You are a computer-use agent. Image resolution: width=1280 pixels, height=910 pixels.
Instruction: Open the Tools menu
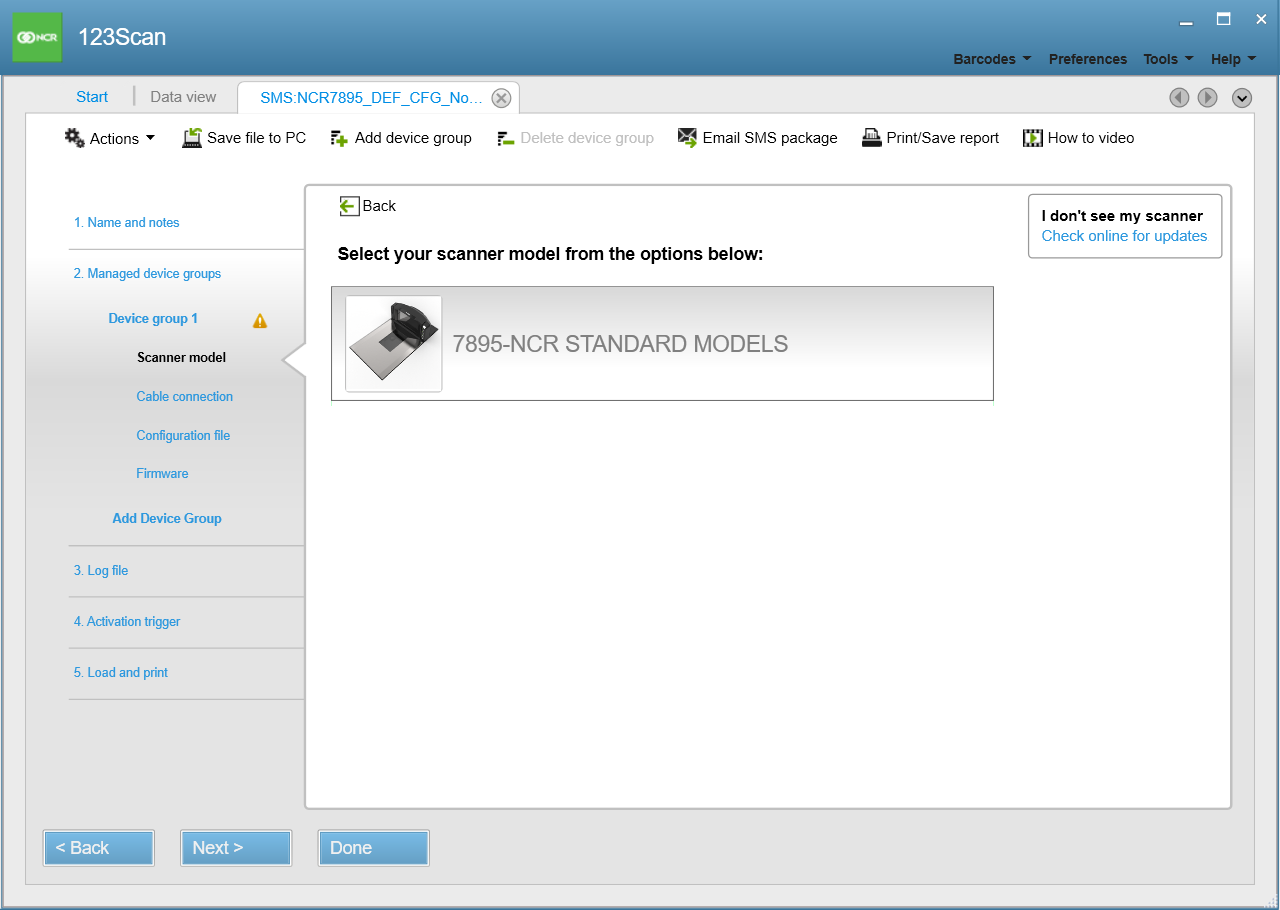pos(1168,59)
